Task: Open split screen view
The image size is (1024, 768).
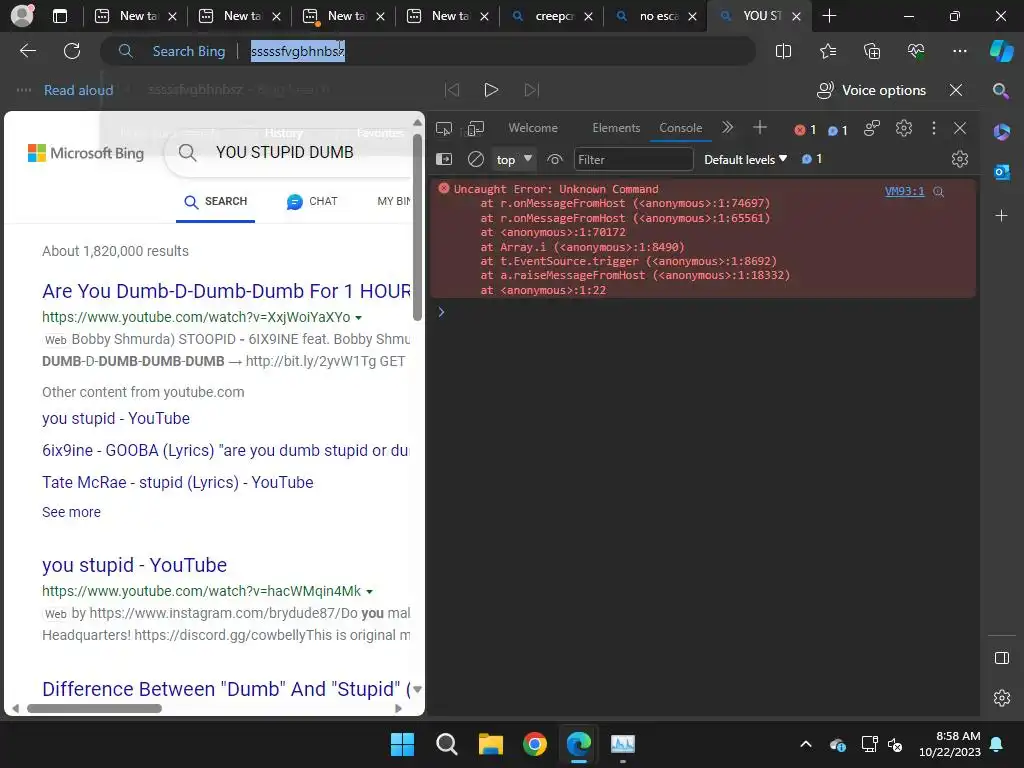Action: tap(783, 51)
